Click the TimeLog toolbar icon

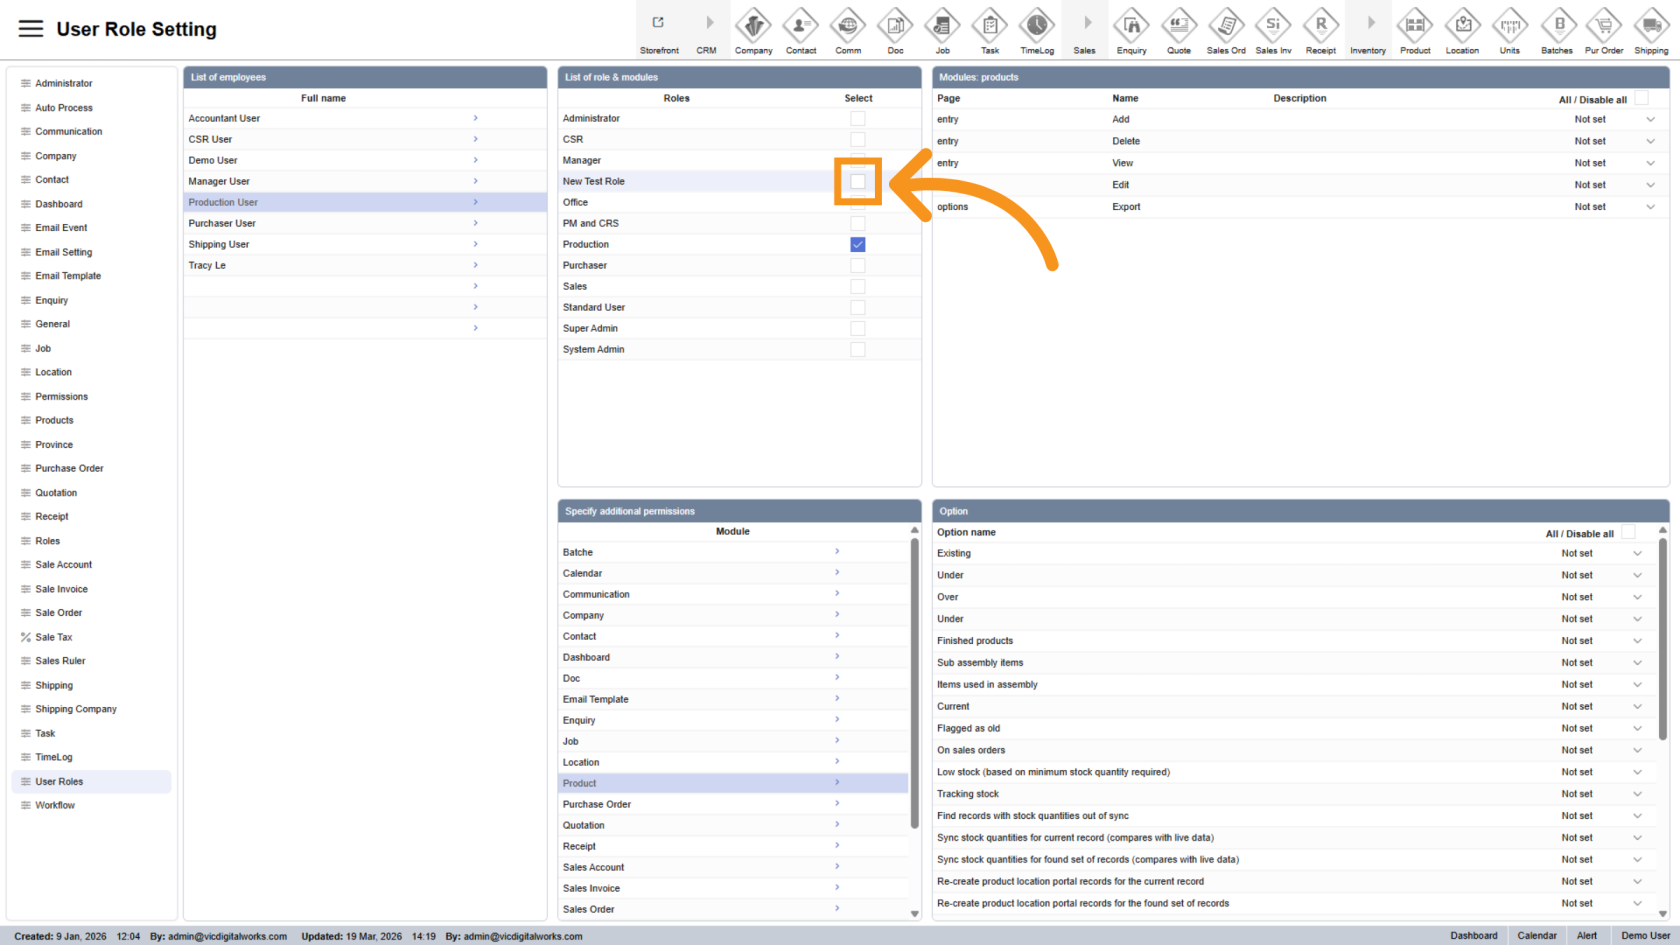click(x=1036, y=26)
